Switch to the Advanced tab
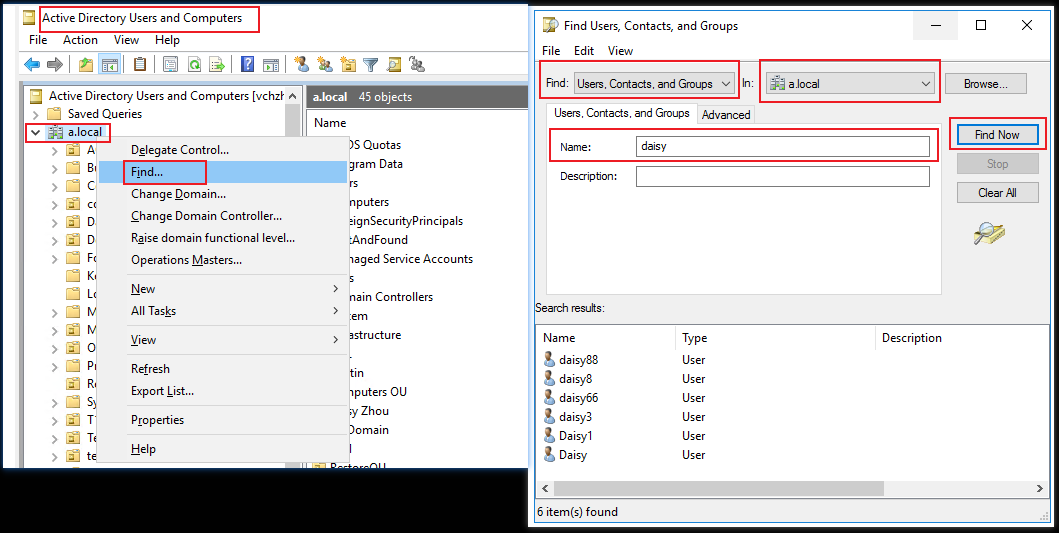1059x533 pixels. pos(726,115)
